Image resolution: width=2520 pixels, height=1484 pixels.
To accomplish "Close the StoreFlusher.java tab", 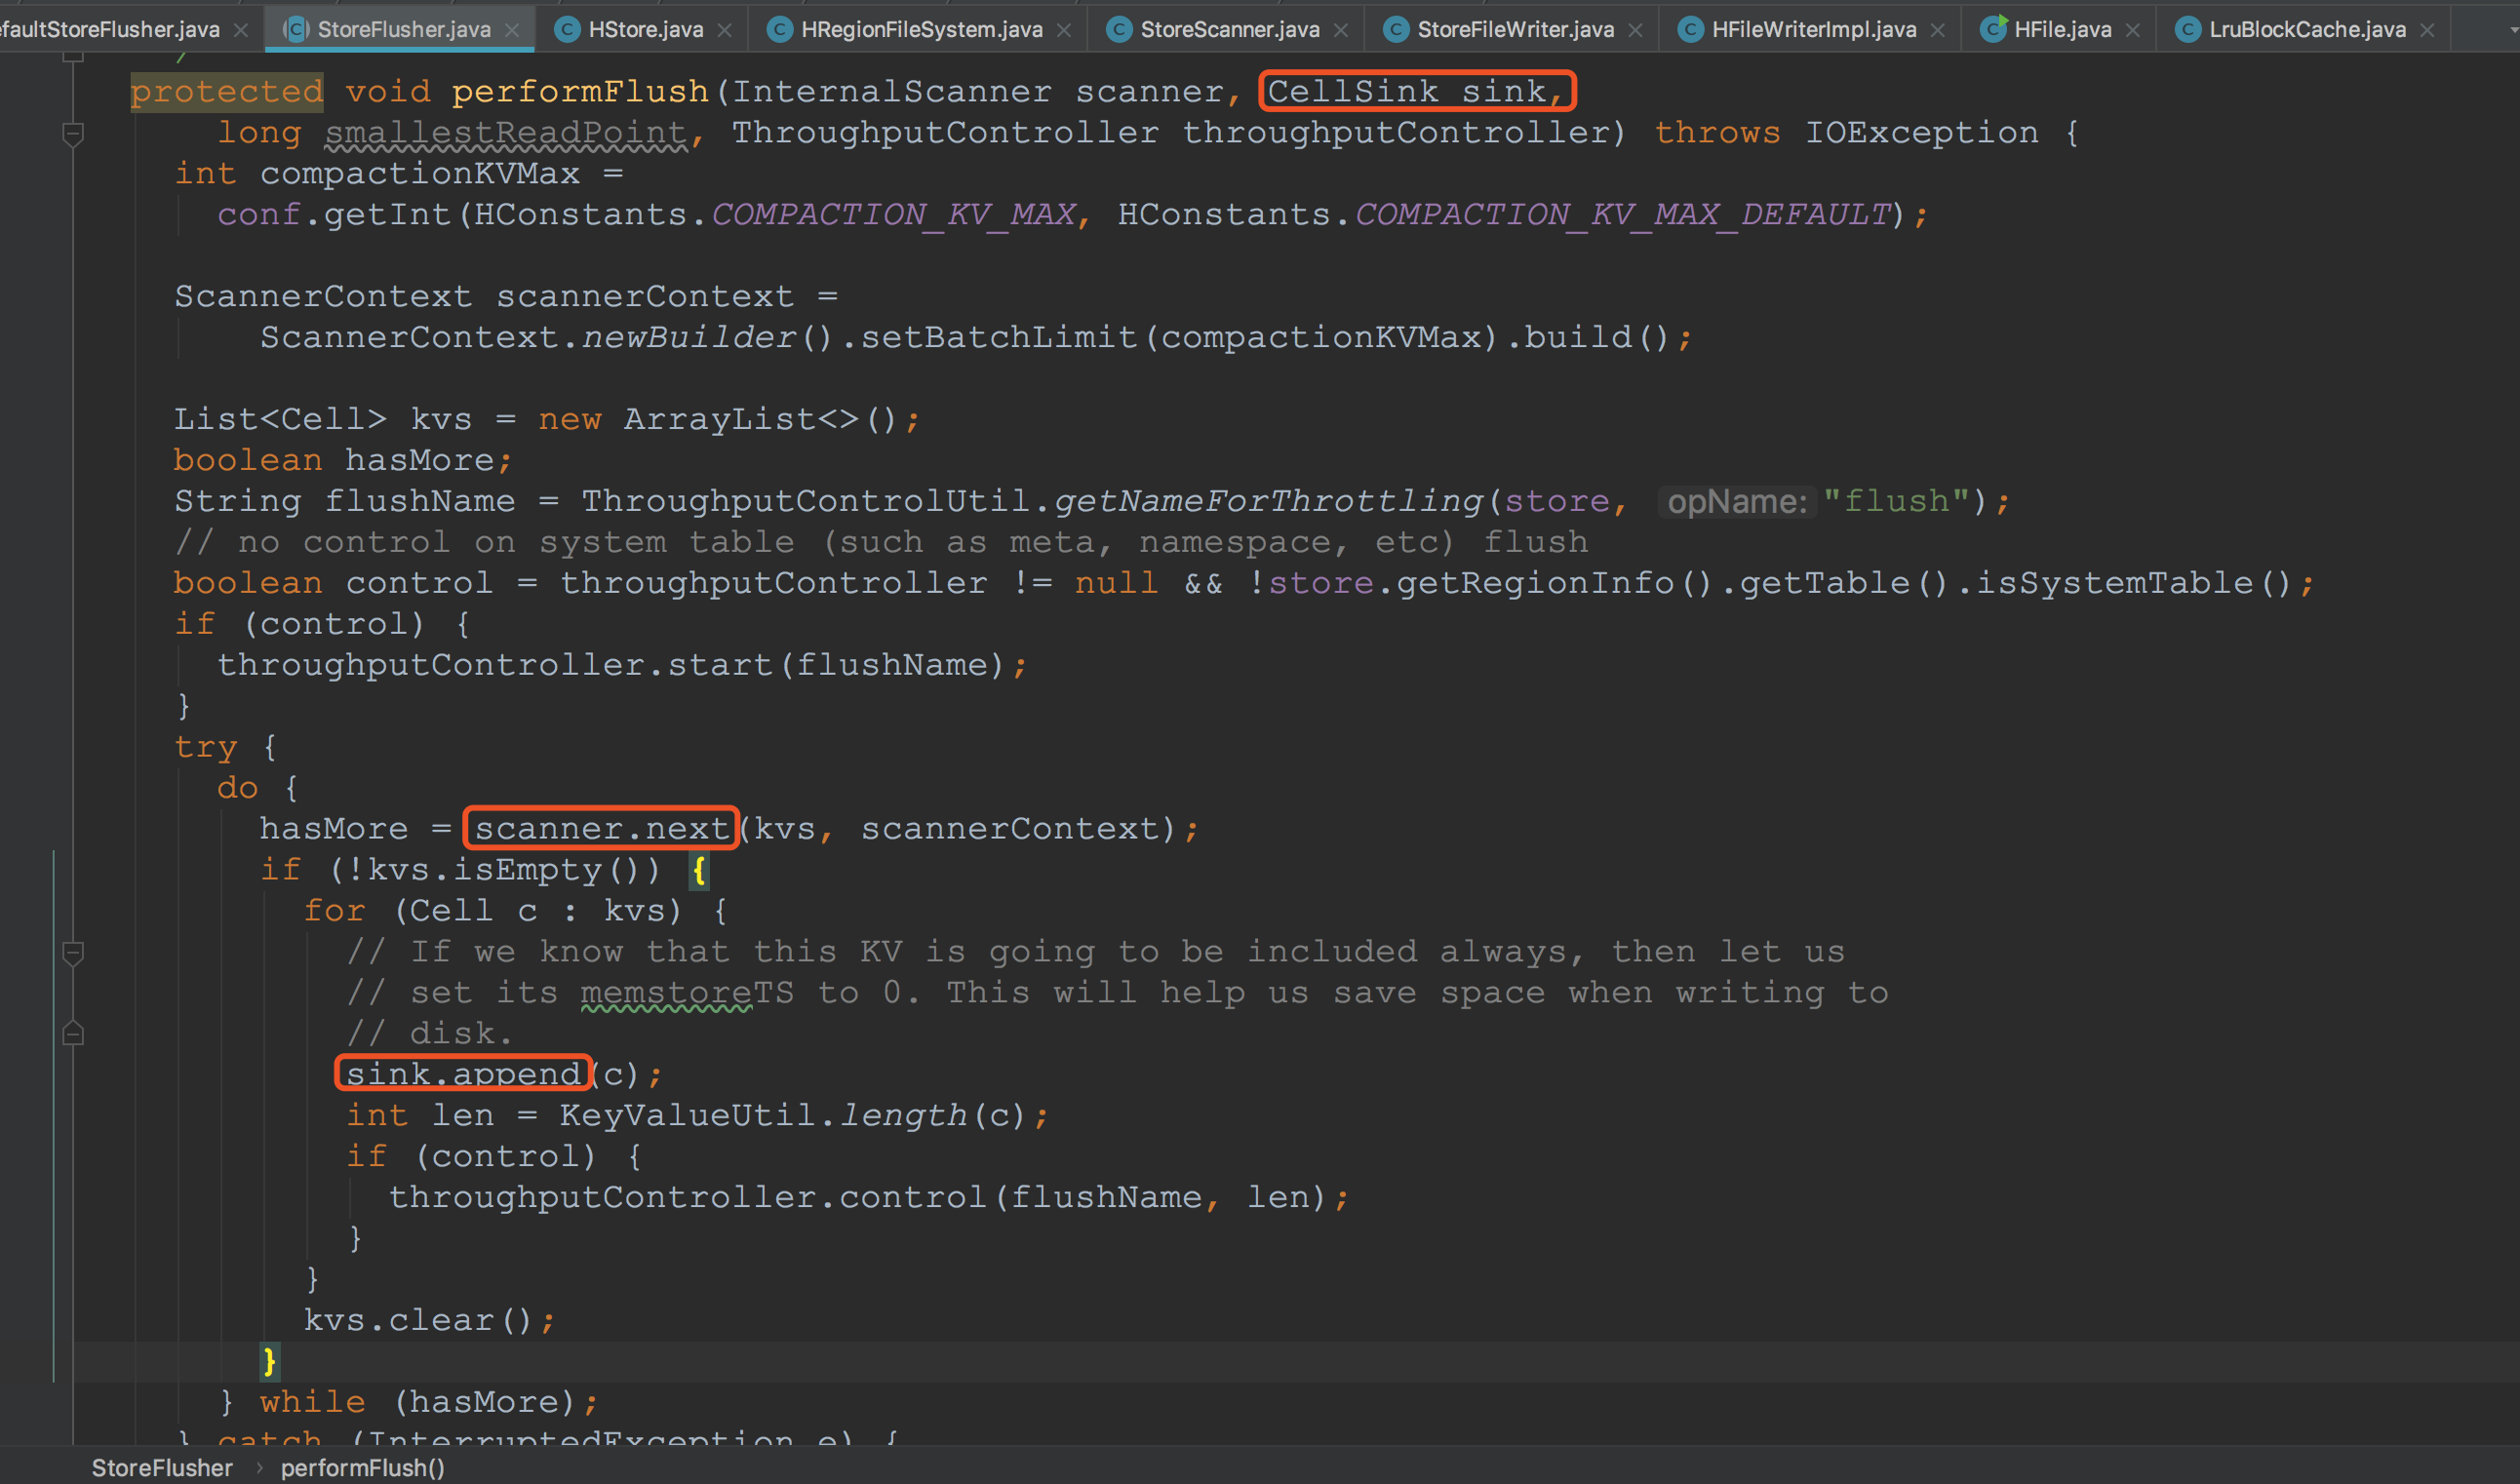I will (512, 30).
